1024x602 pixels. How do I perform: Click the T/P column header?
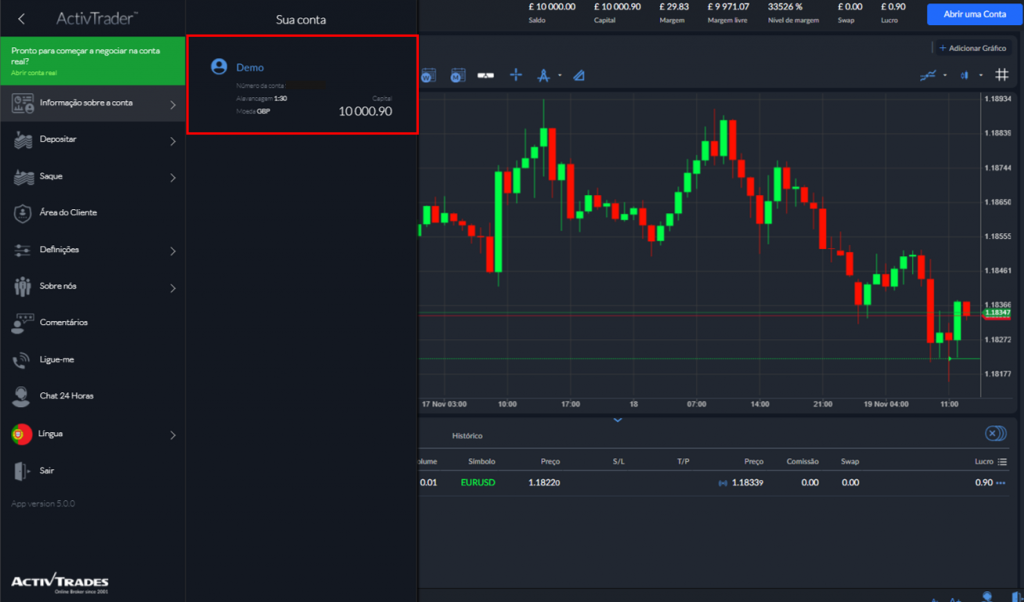[683, 462]
